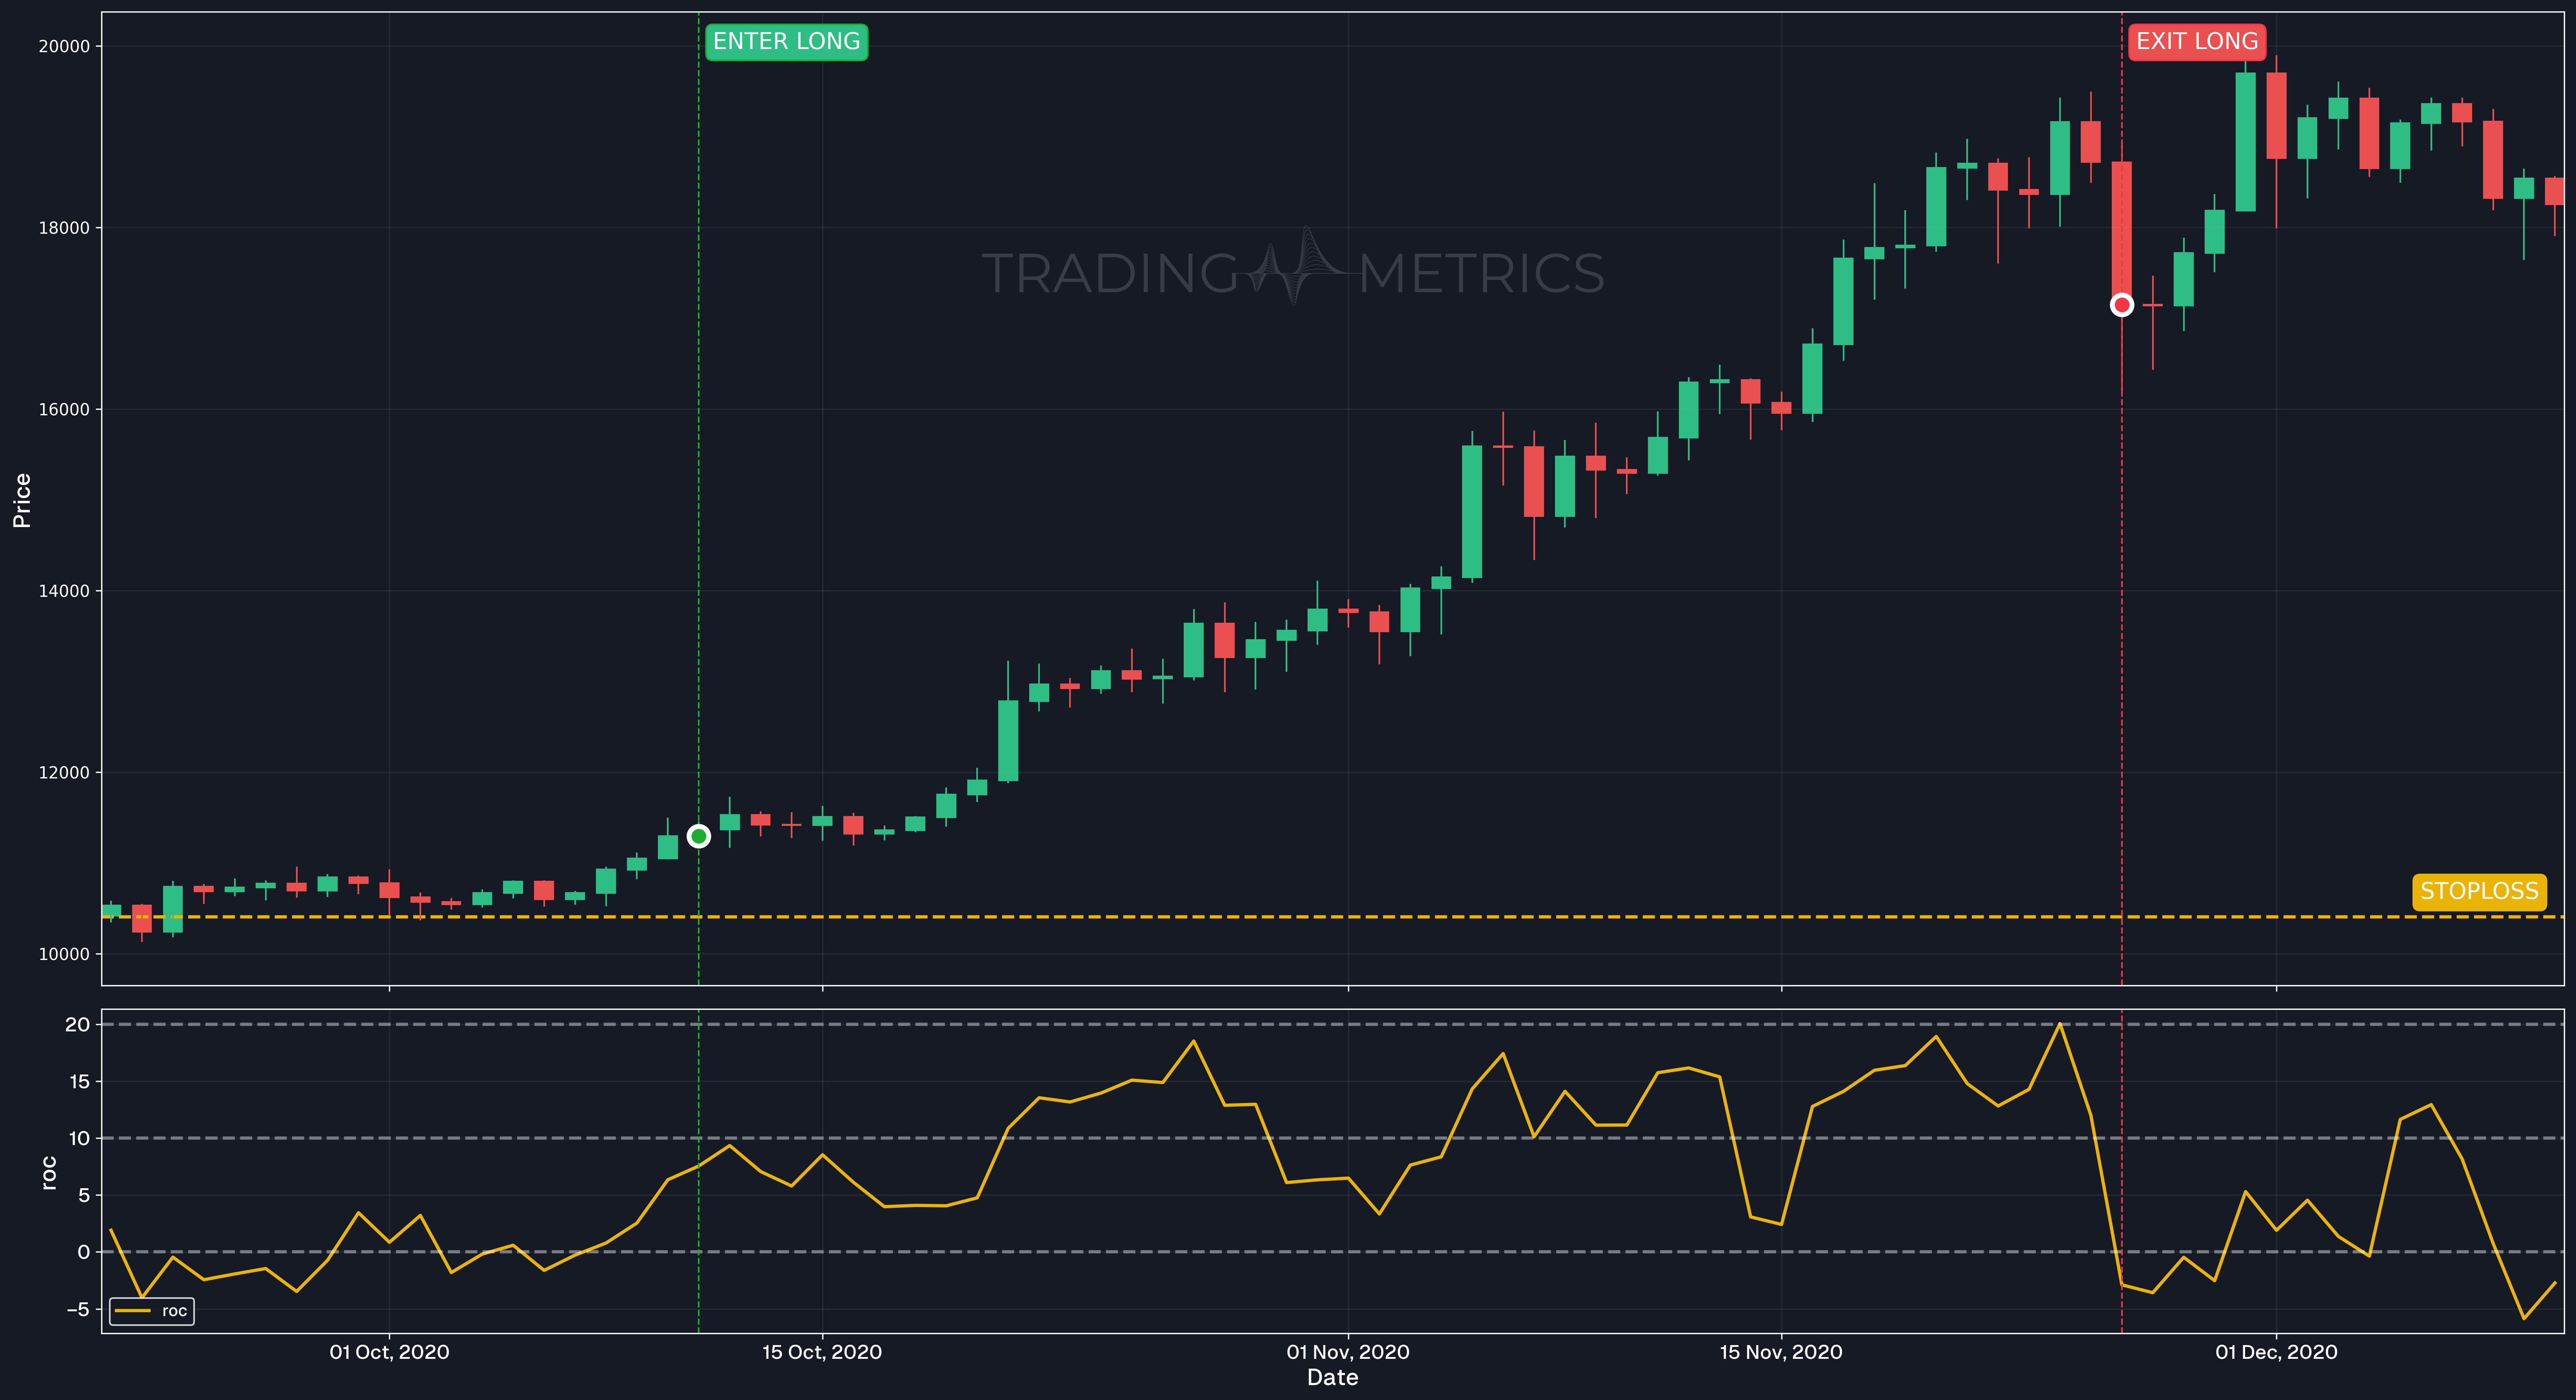Viewport: 2576px width, 1400px height.
Task: Click the 01 Dec, 2020 date label
Action: [x=2276, y=1352]
